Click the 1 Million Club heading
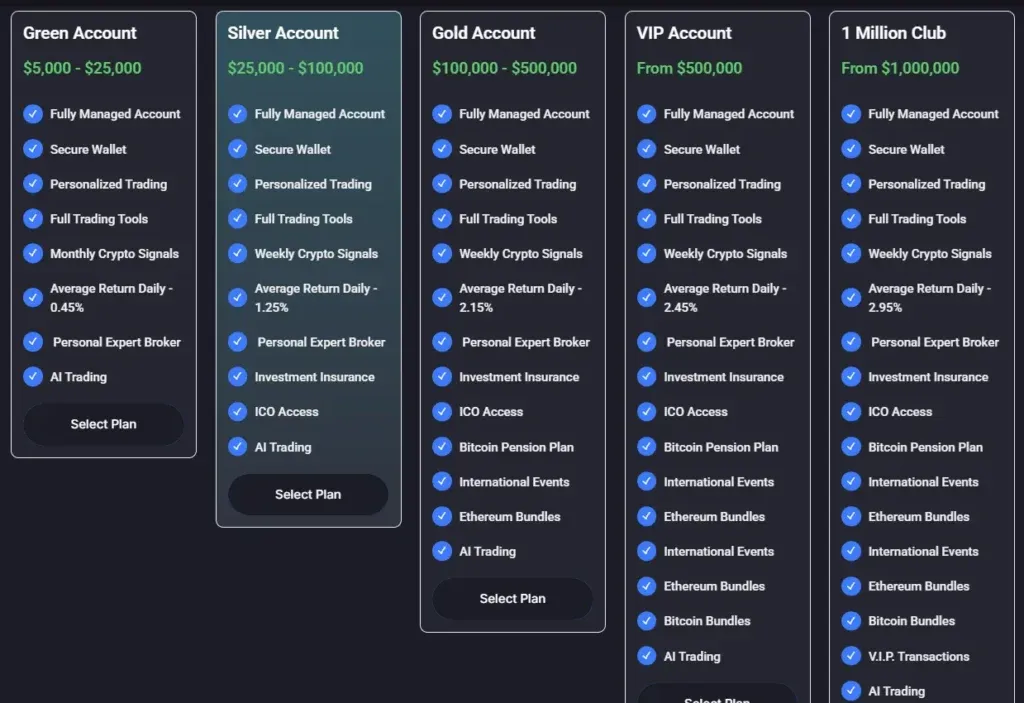 pos(893,33)
